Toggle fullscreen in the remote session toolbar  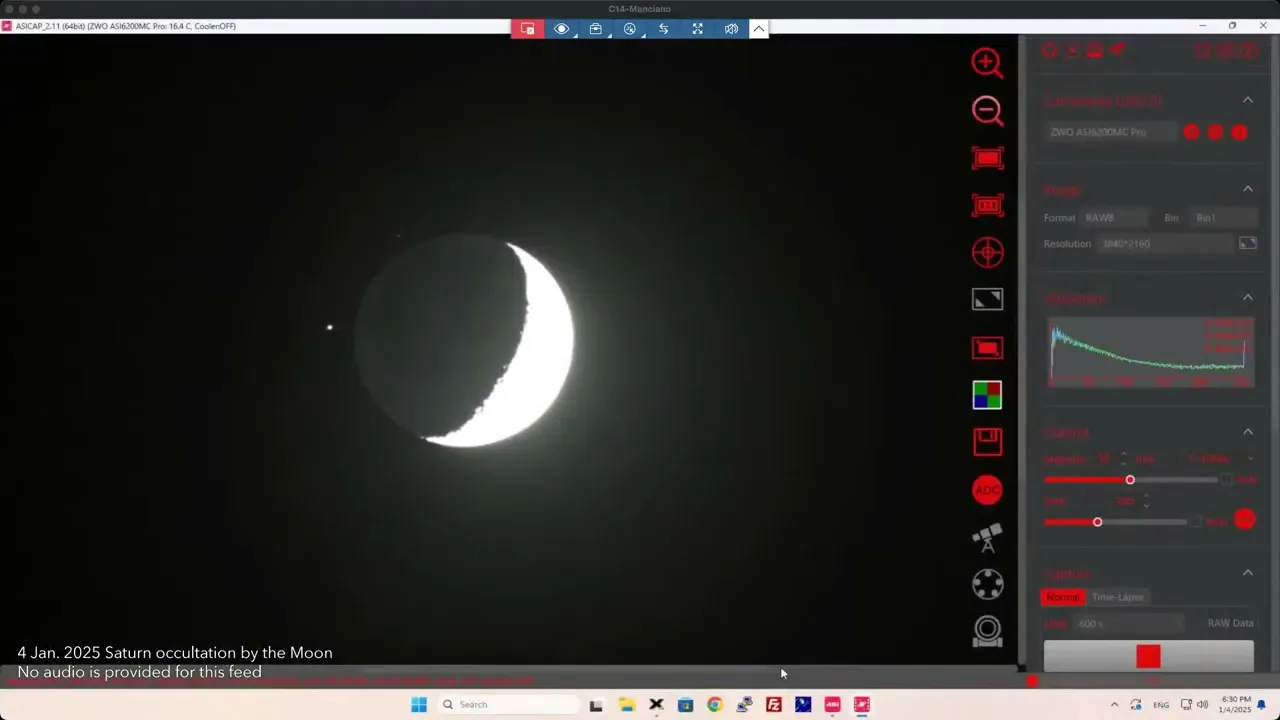click(x=697, y=29)
